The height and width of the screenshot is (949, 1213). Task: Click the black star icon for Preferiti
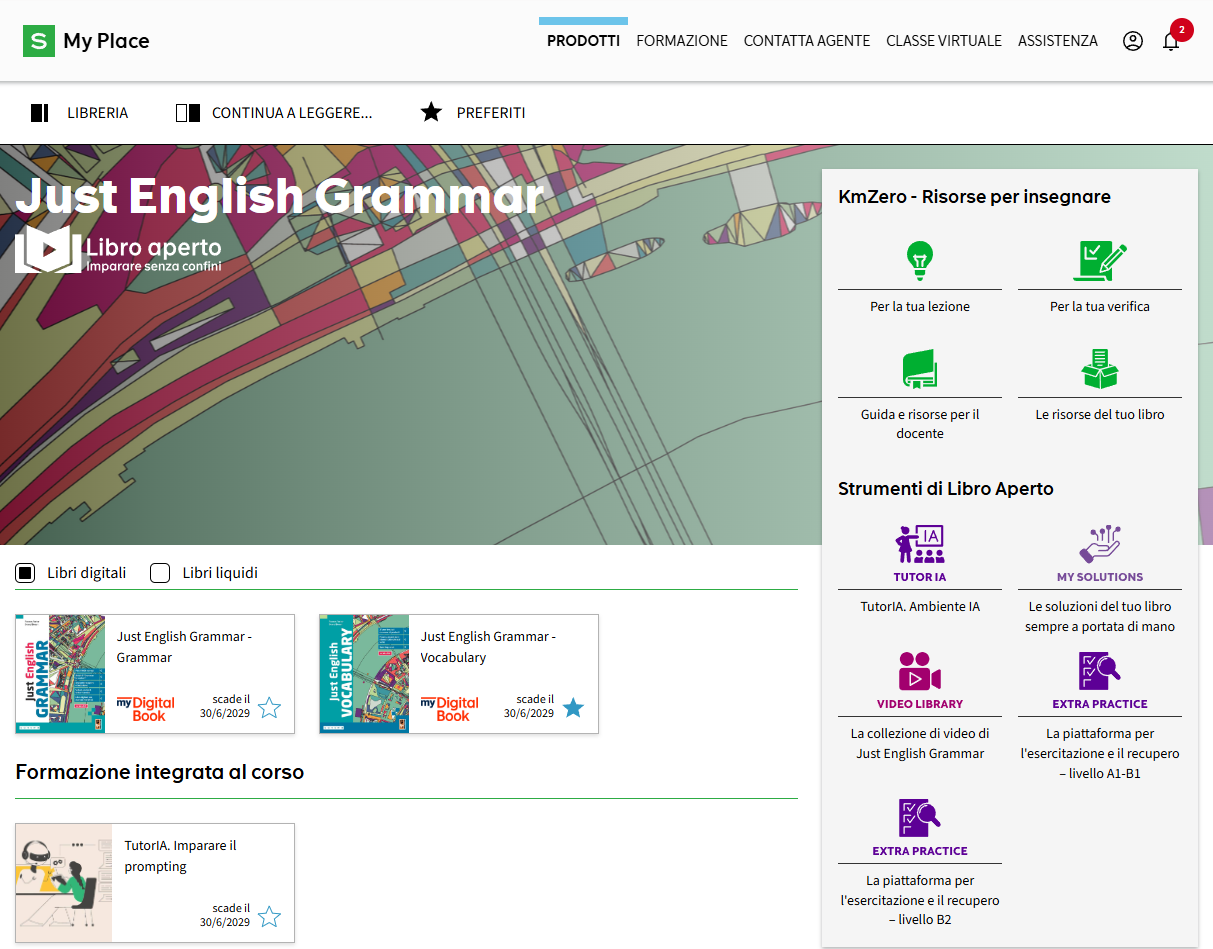(431, 112)
